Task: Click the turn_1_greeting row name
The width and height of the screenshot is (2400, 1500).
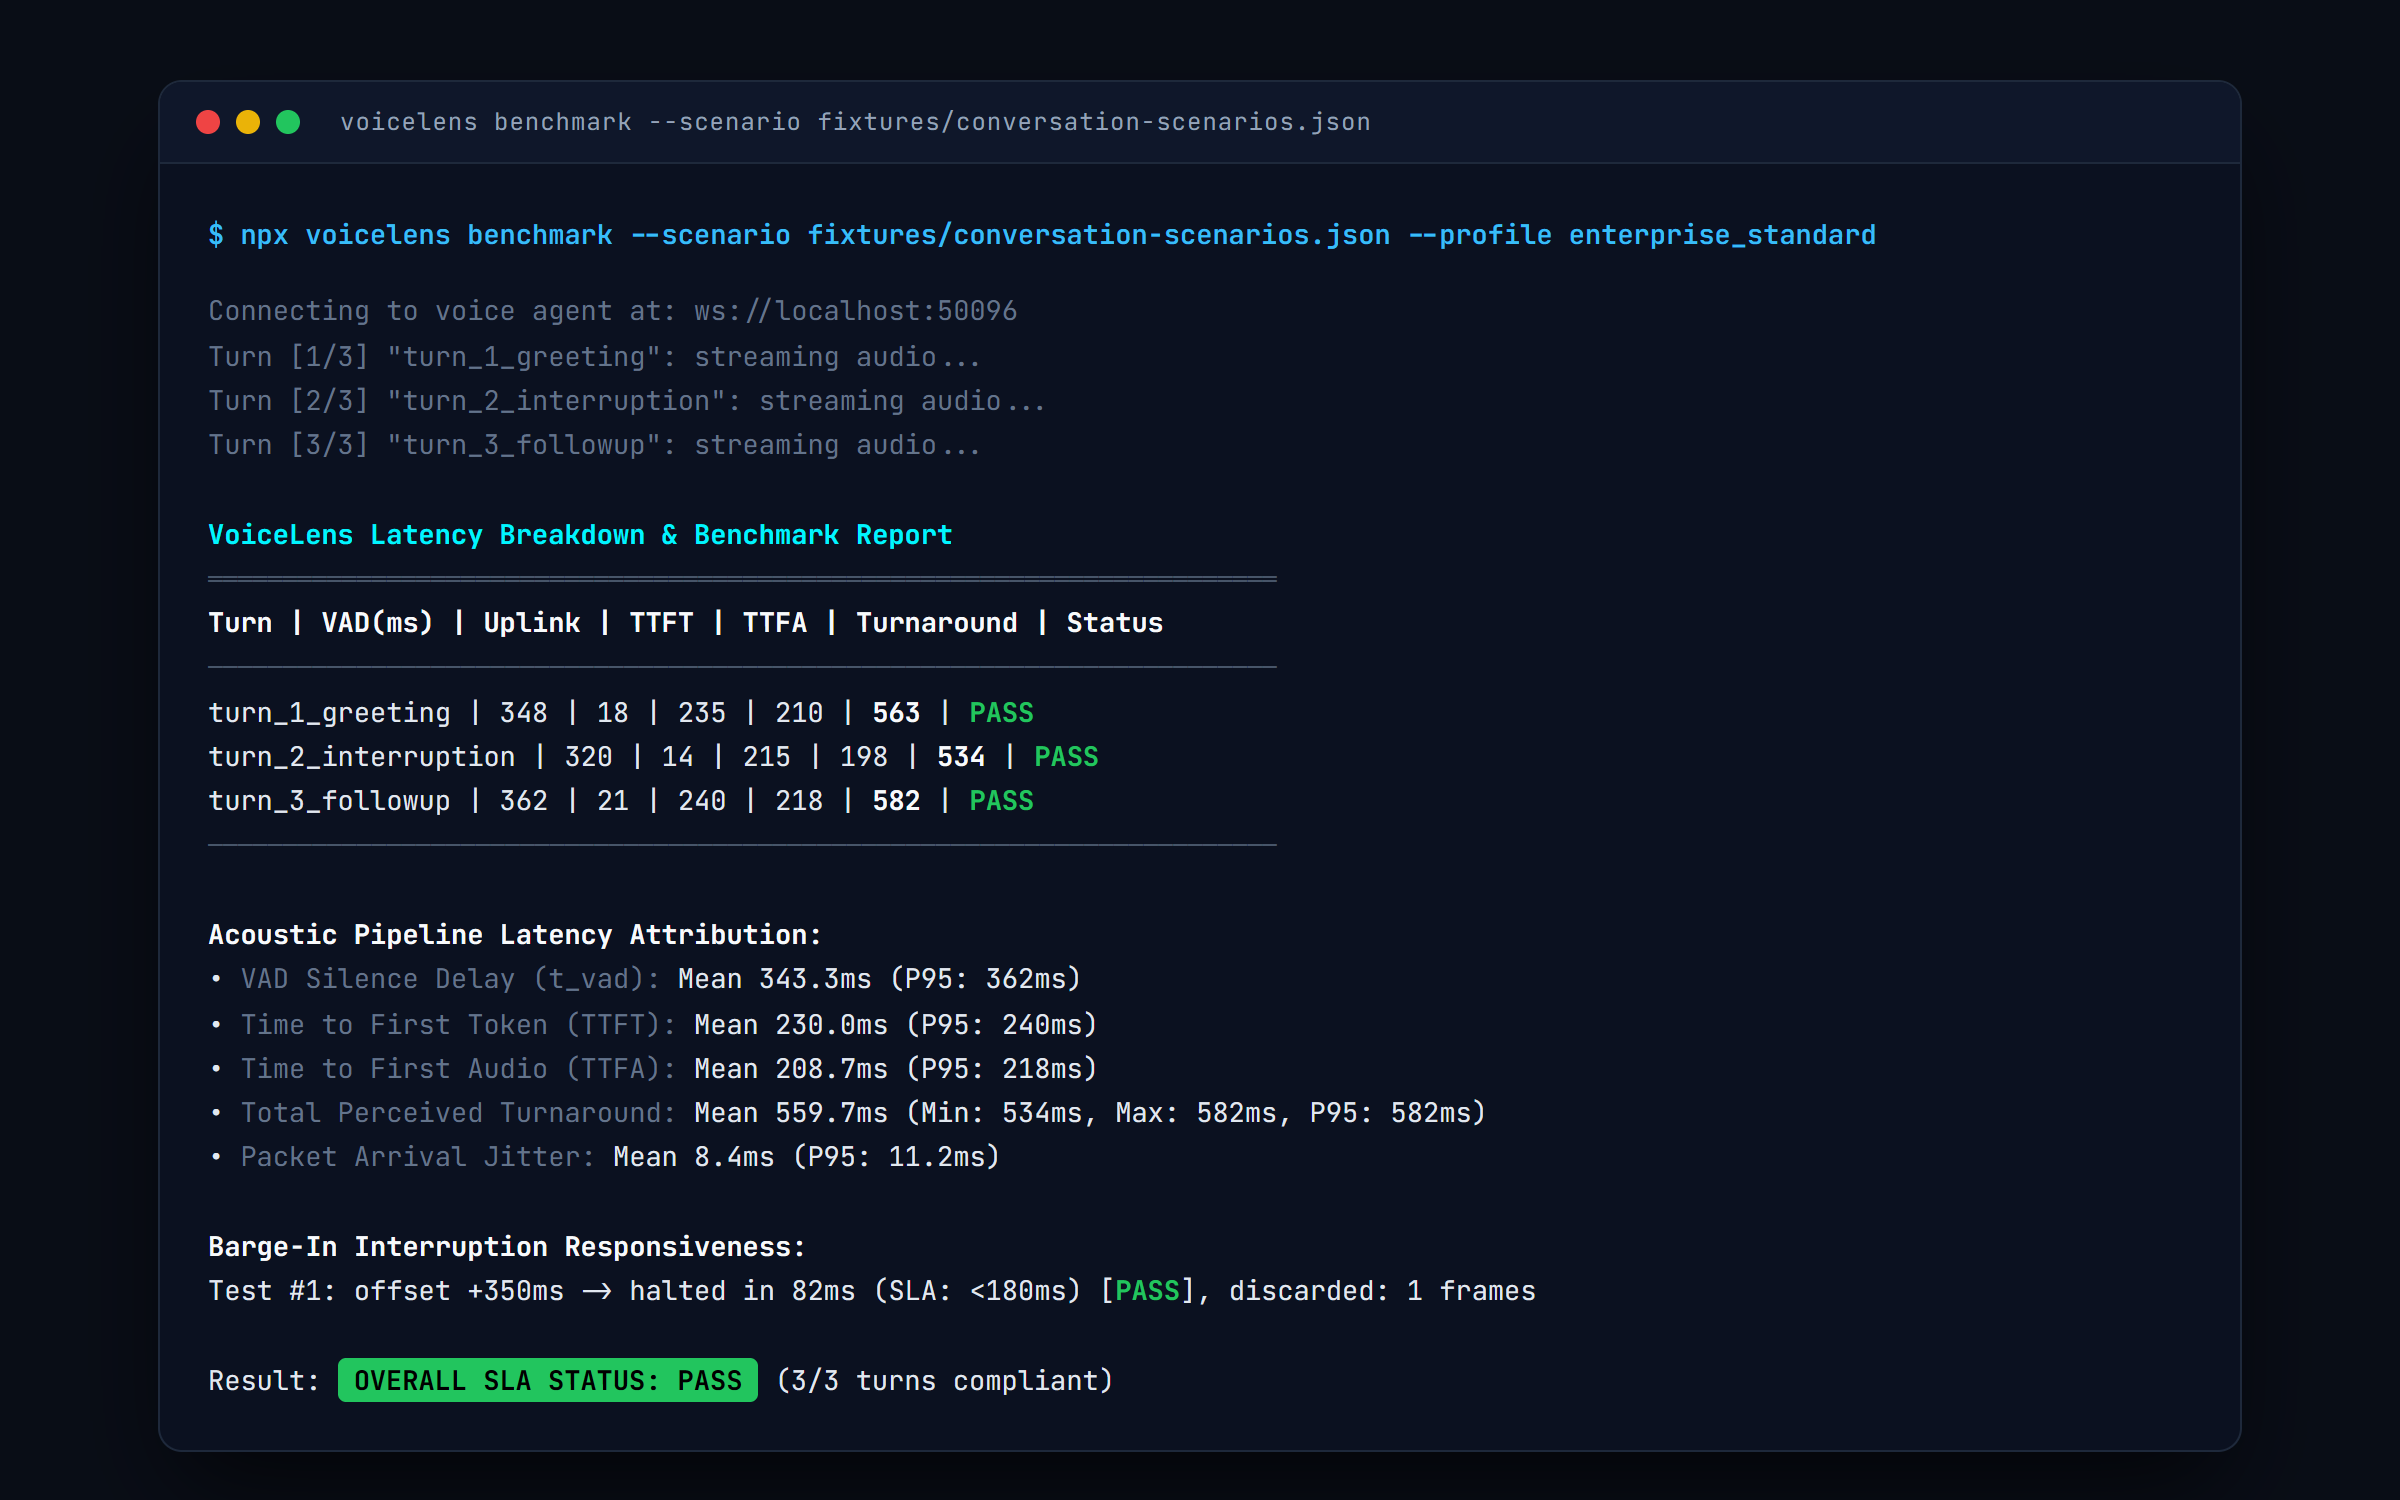Action: (329, 713)
